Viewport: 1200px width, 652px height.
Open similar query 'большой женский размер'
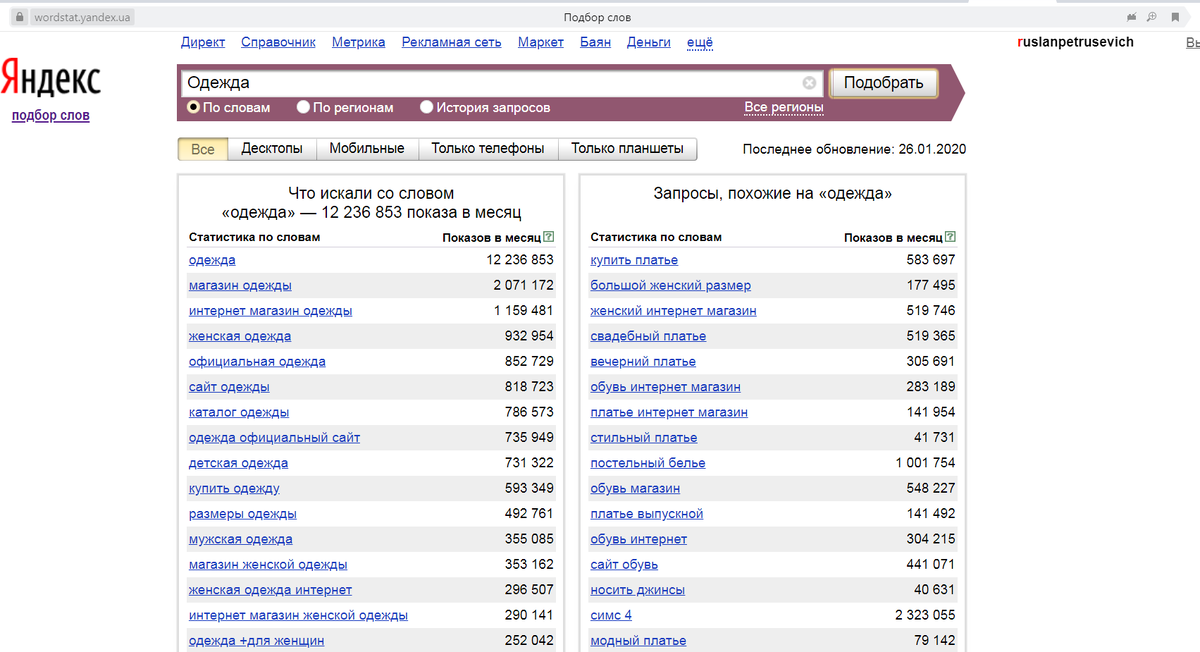click(671, 285)
